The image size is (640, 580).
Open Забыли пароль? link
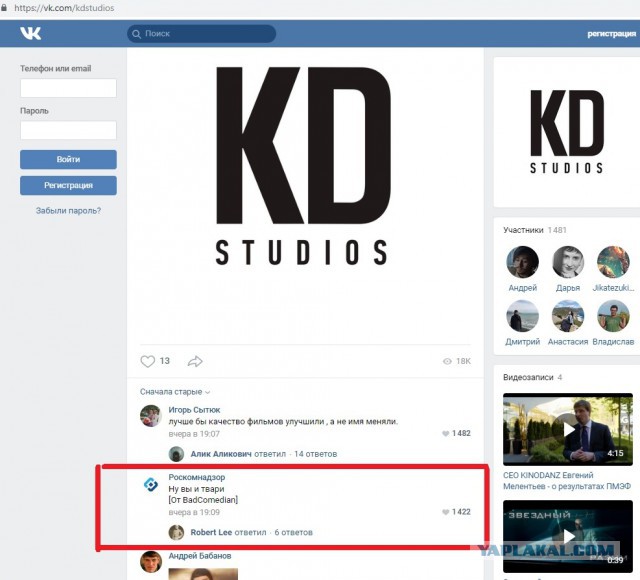(68, 211)
